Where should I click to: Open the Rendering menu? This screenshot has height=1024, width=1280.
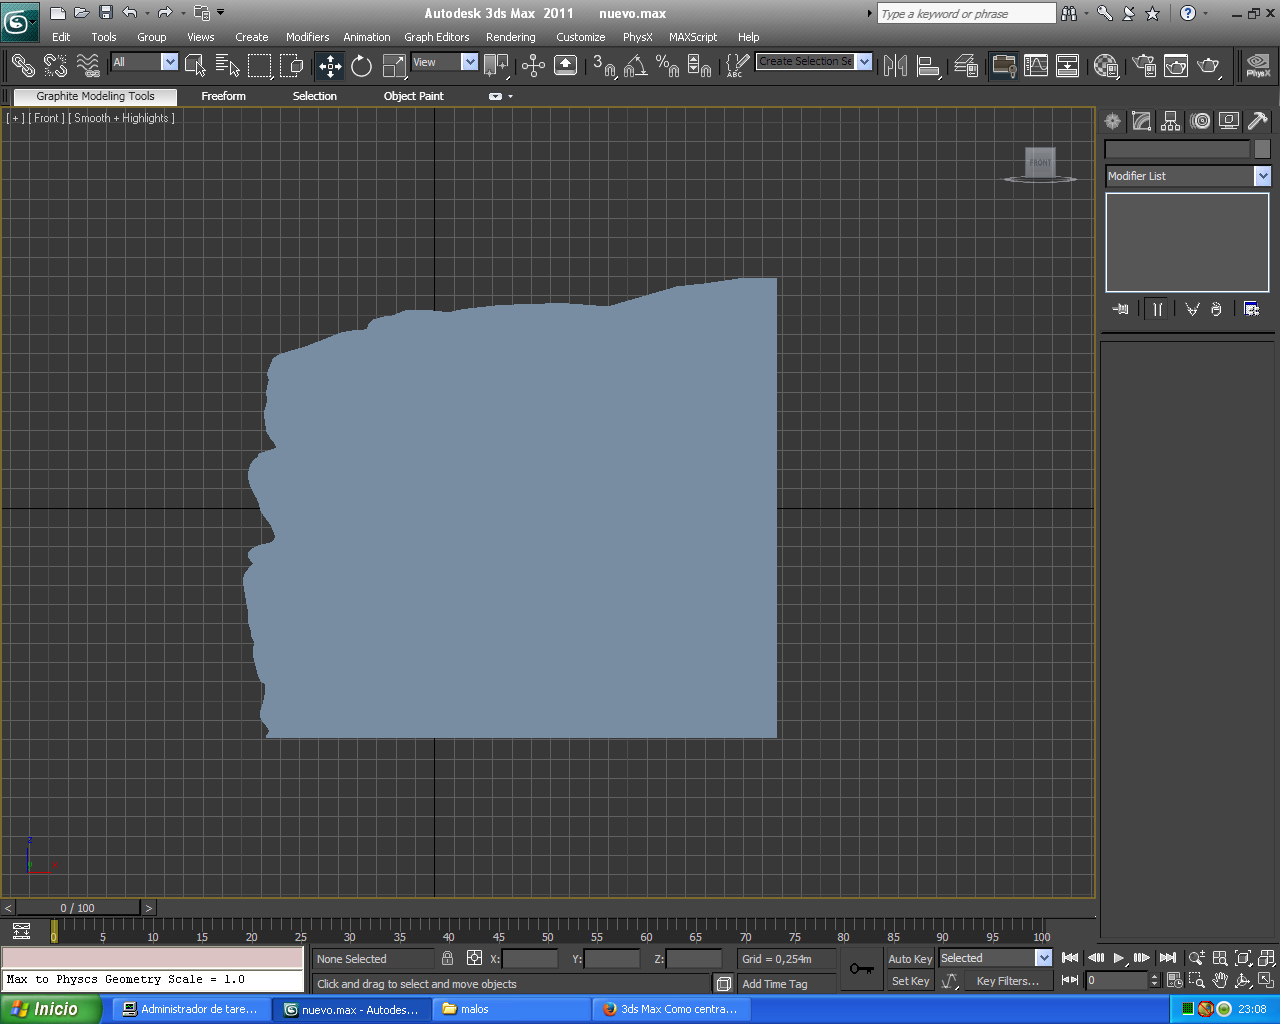510,37
